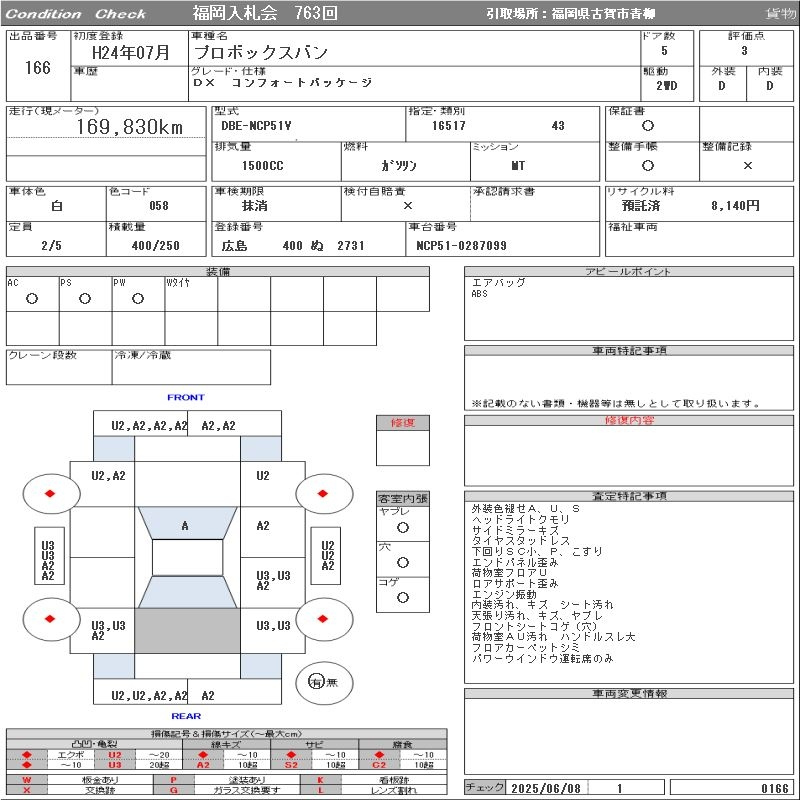Click the circle mark under PS
Viewport: 800px width, 800px height.
click(85, 299)
